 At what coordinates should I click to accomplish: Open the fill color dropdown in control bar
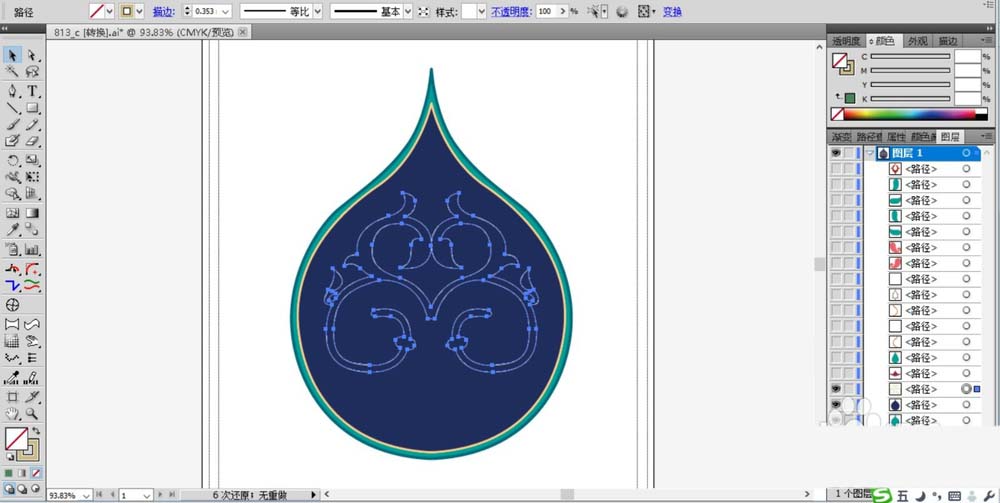109,11
